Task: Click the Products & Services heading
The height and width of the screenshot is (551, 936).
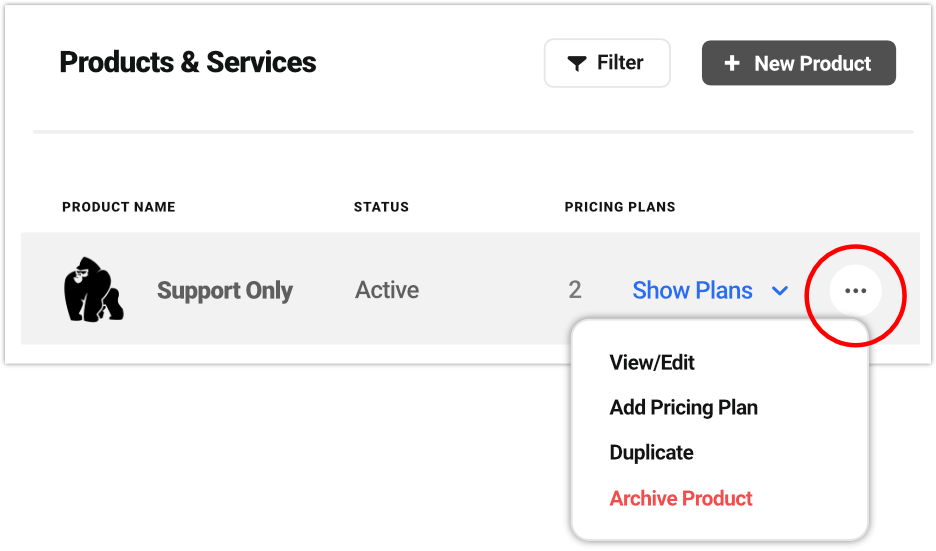Action: point(188,62)
